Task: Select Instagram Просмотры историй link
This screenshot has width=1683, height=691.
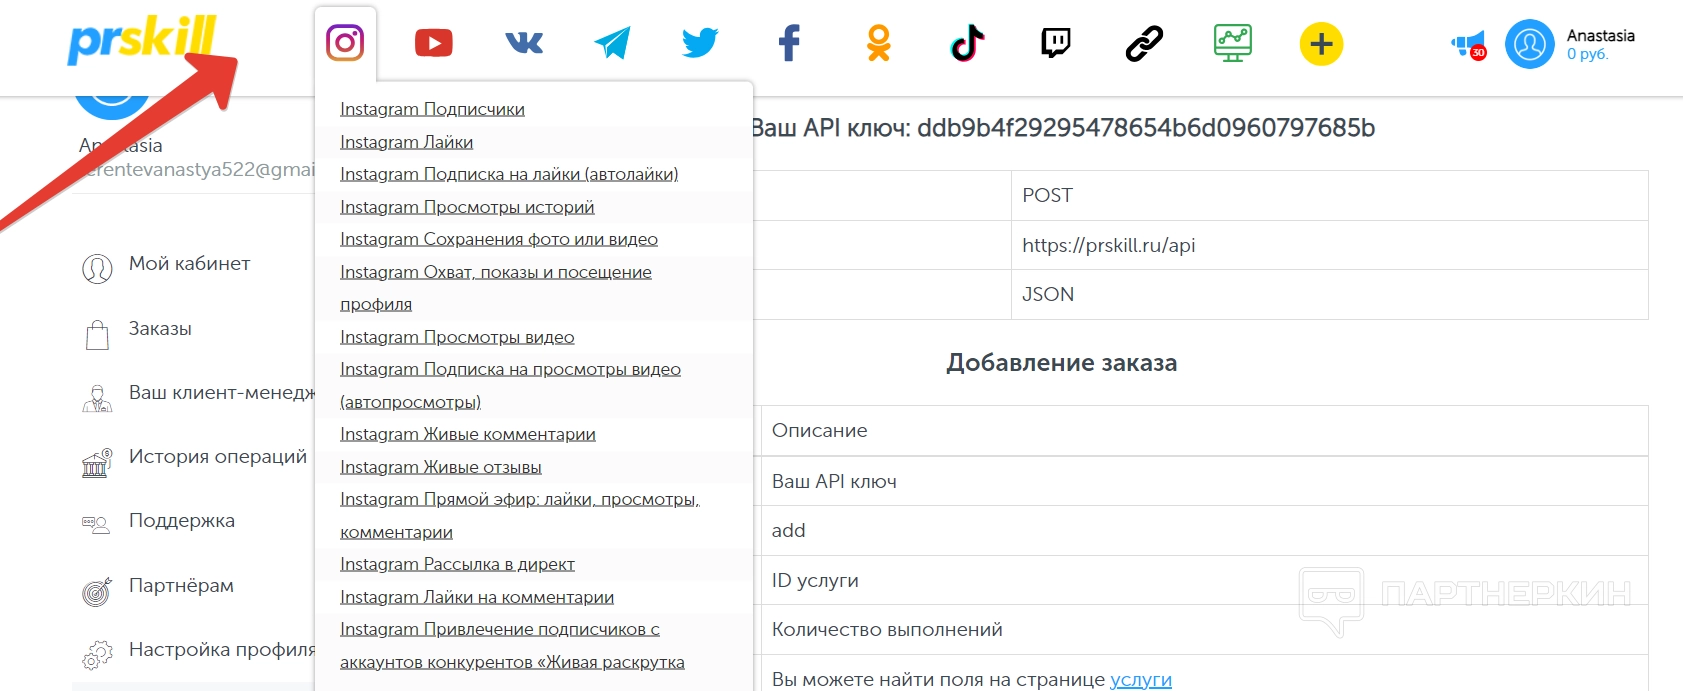Action: [467, 207]
